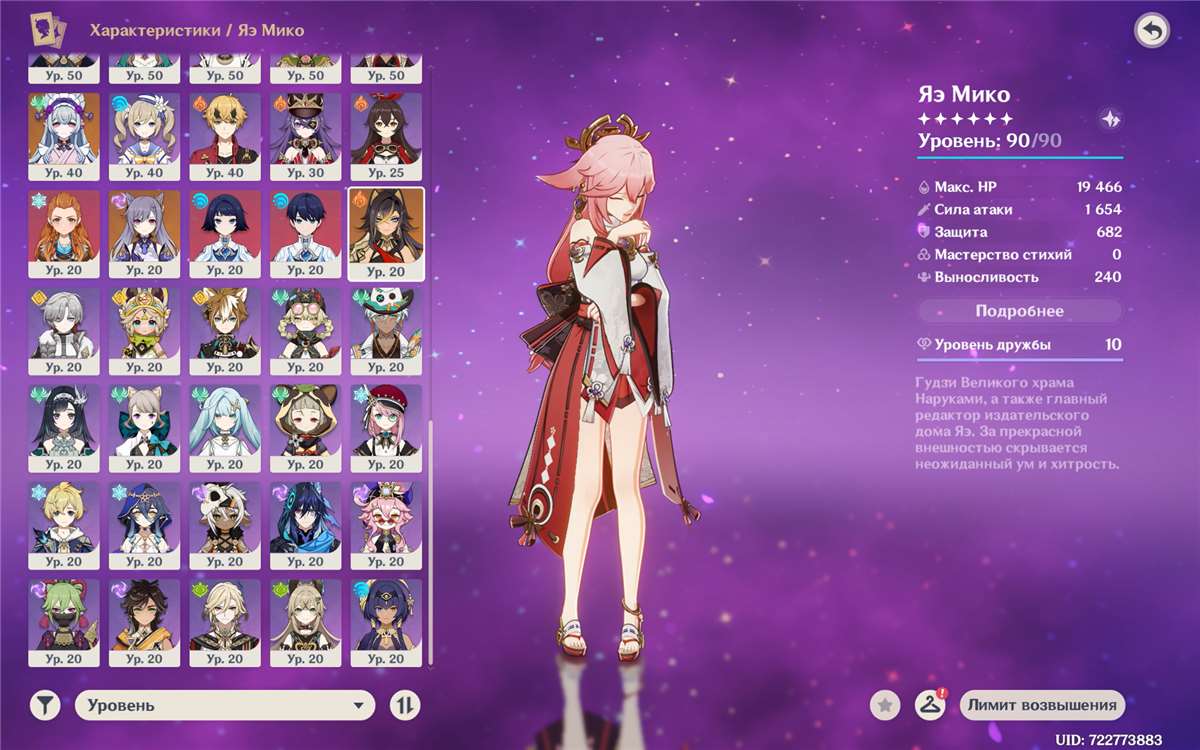Select Barbara portrait at level 40
This screenshot has height=750, width=1200.
tap(145, 138)
